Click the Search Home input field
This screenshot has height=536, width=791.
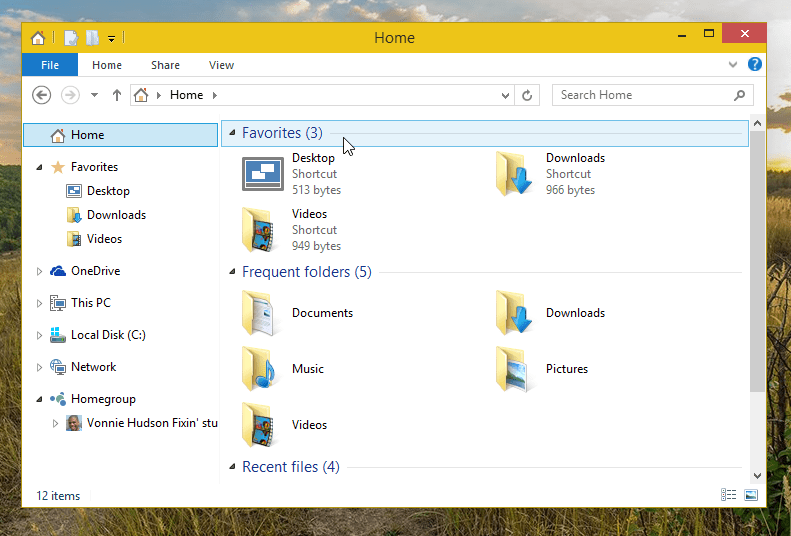[x=652, y=95]
